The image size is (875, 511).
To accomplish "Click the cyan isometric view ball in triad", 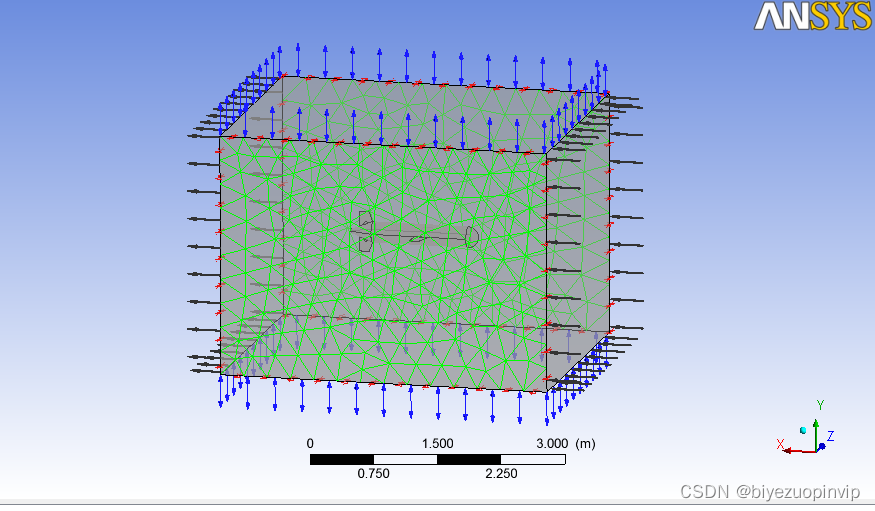I will (803, 430).
